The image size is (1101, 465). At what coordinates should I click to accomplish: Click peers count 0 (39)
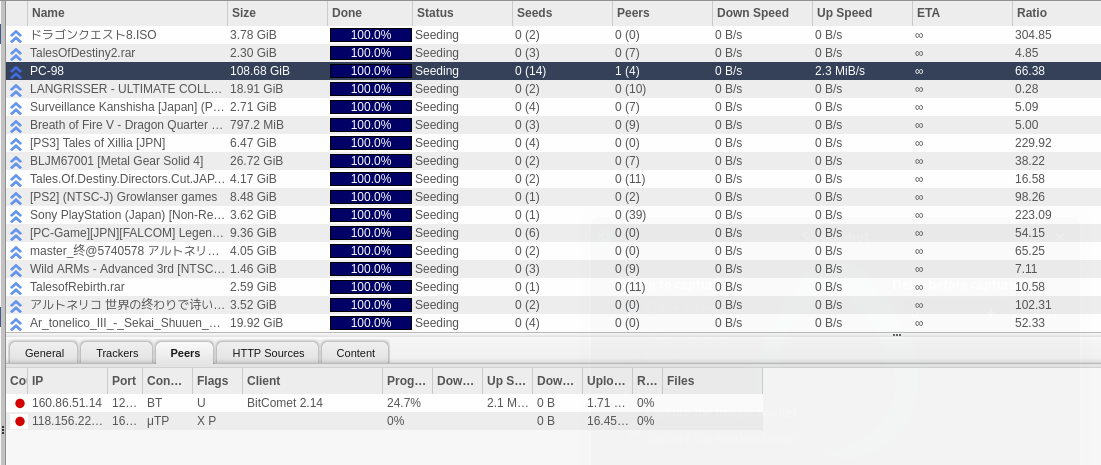(x=631, y=215)
